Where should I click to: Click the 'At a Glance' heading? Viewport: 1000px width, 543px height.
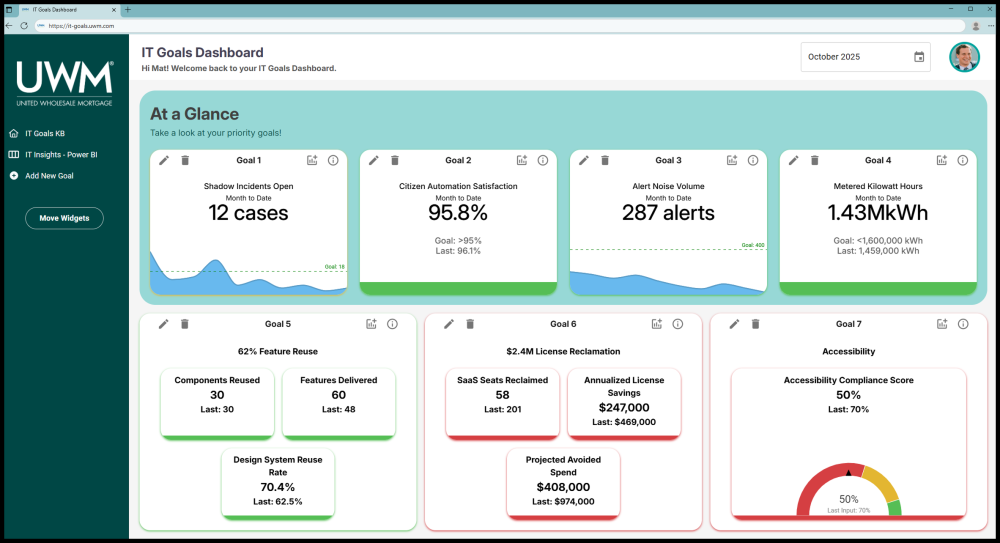[x=195, y=114]
